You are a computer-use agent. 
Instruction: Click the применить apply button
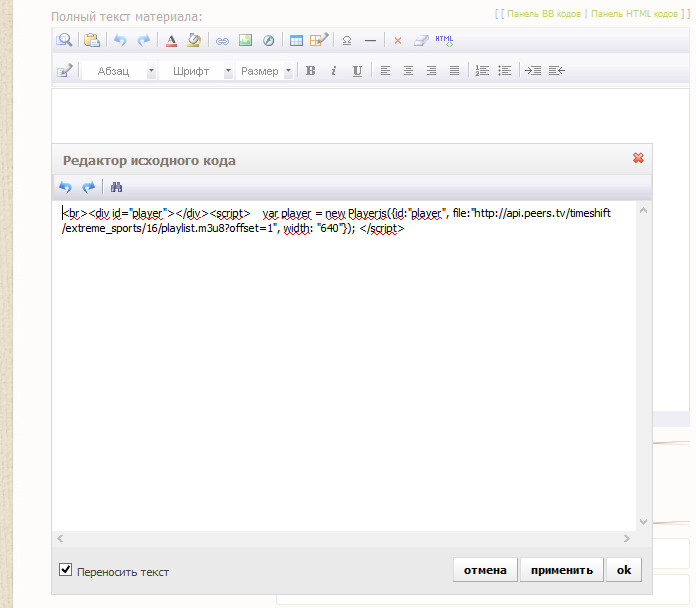562,570
